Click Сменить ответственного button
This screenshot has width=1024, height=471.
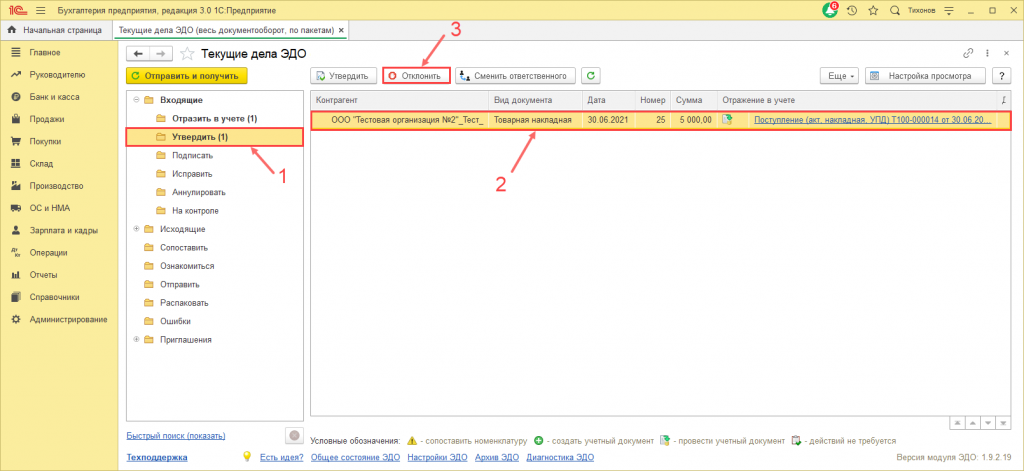pos(515,76)
